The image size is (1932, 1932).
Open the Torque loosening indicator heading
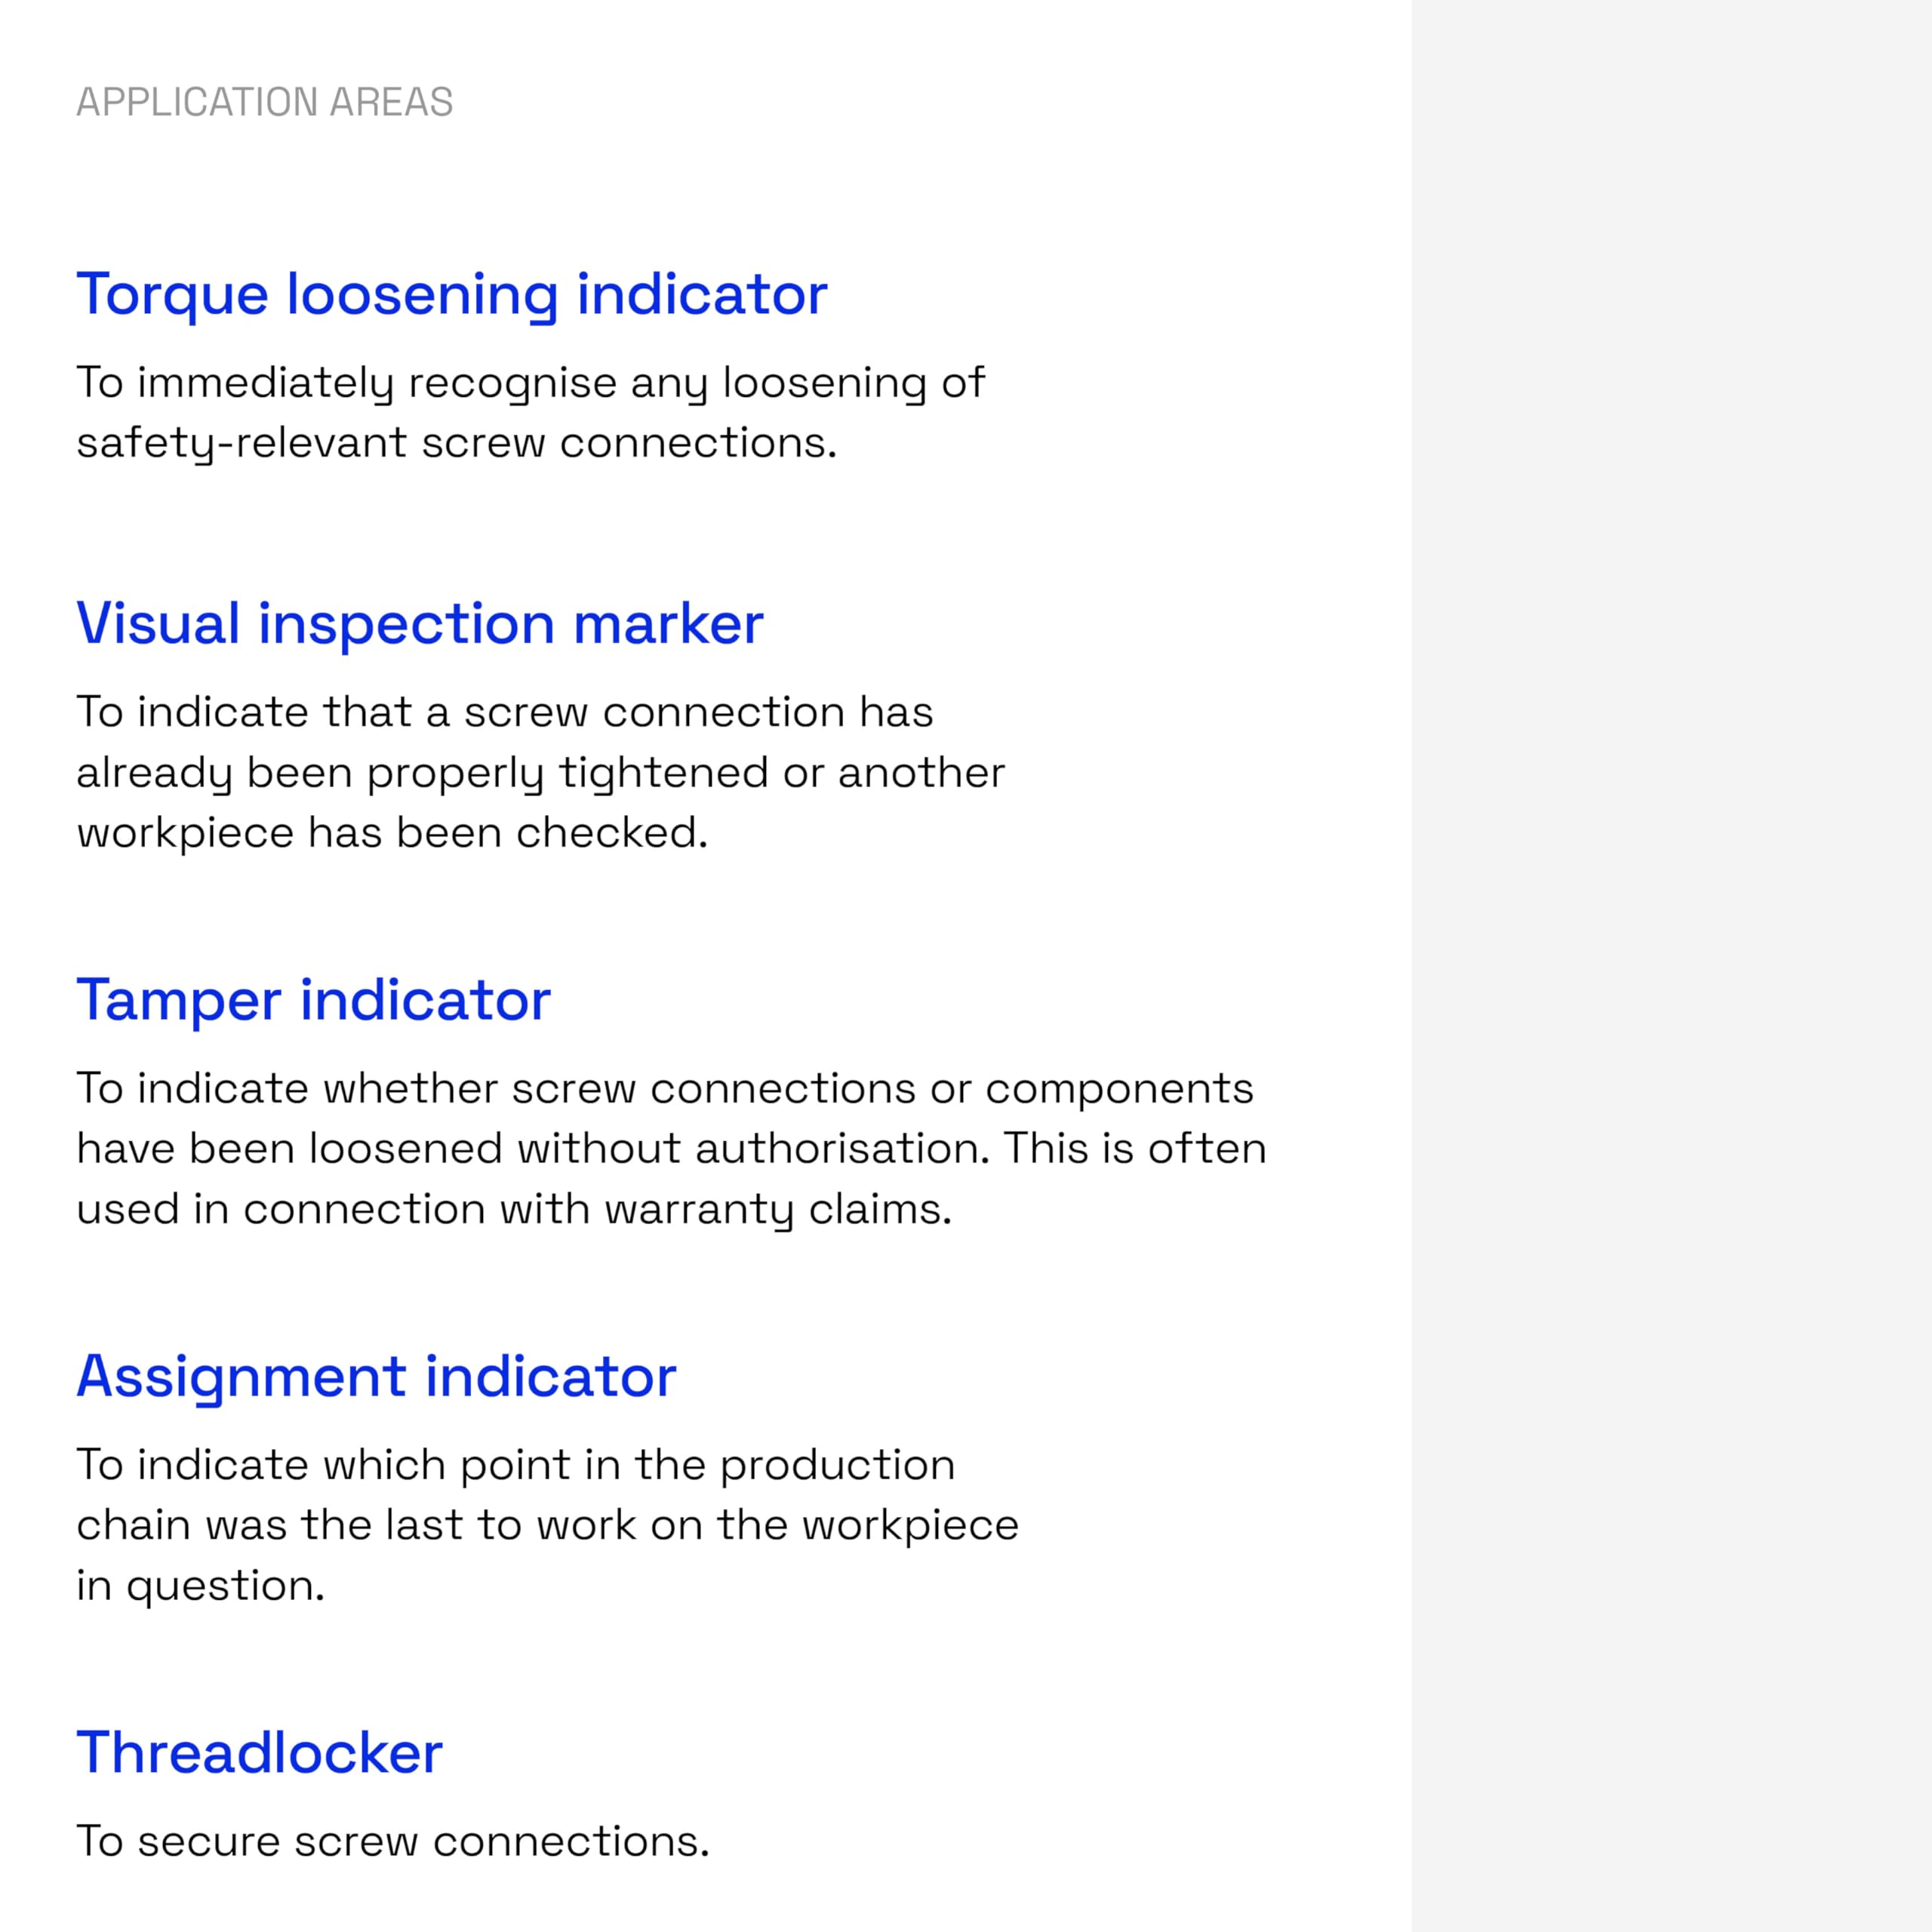pyautogui.click(x=451, y=294)
